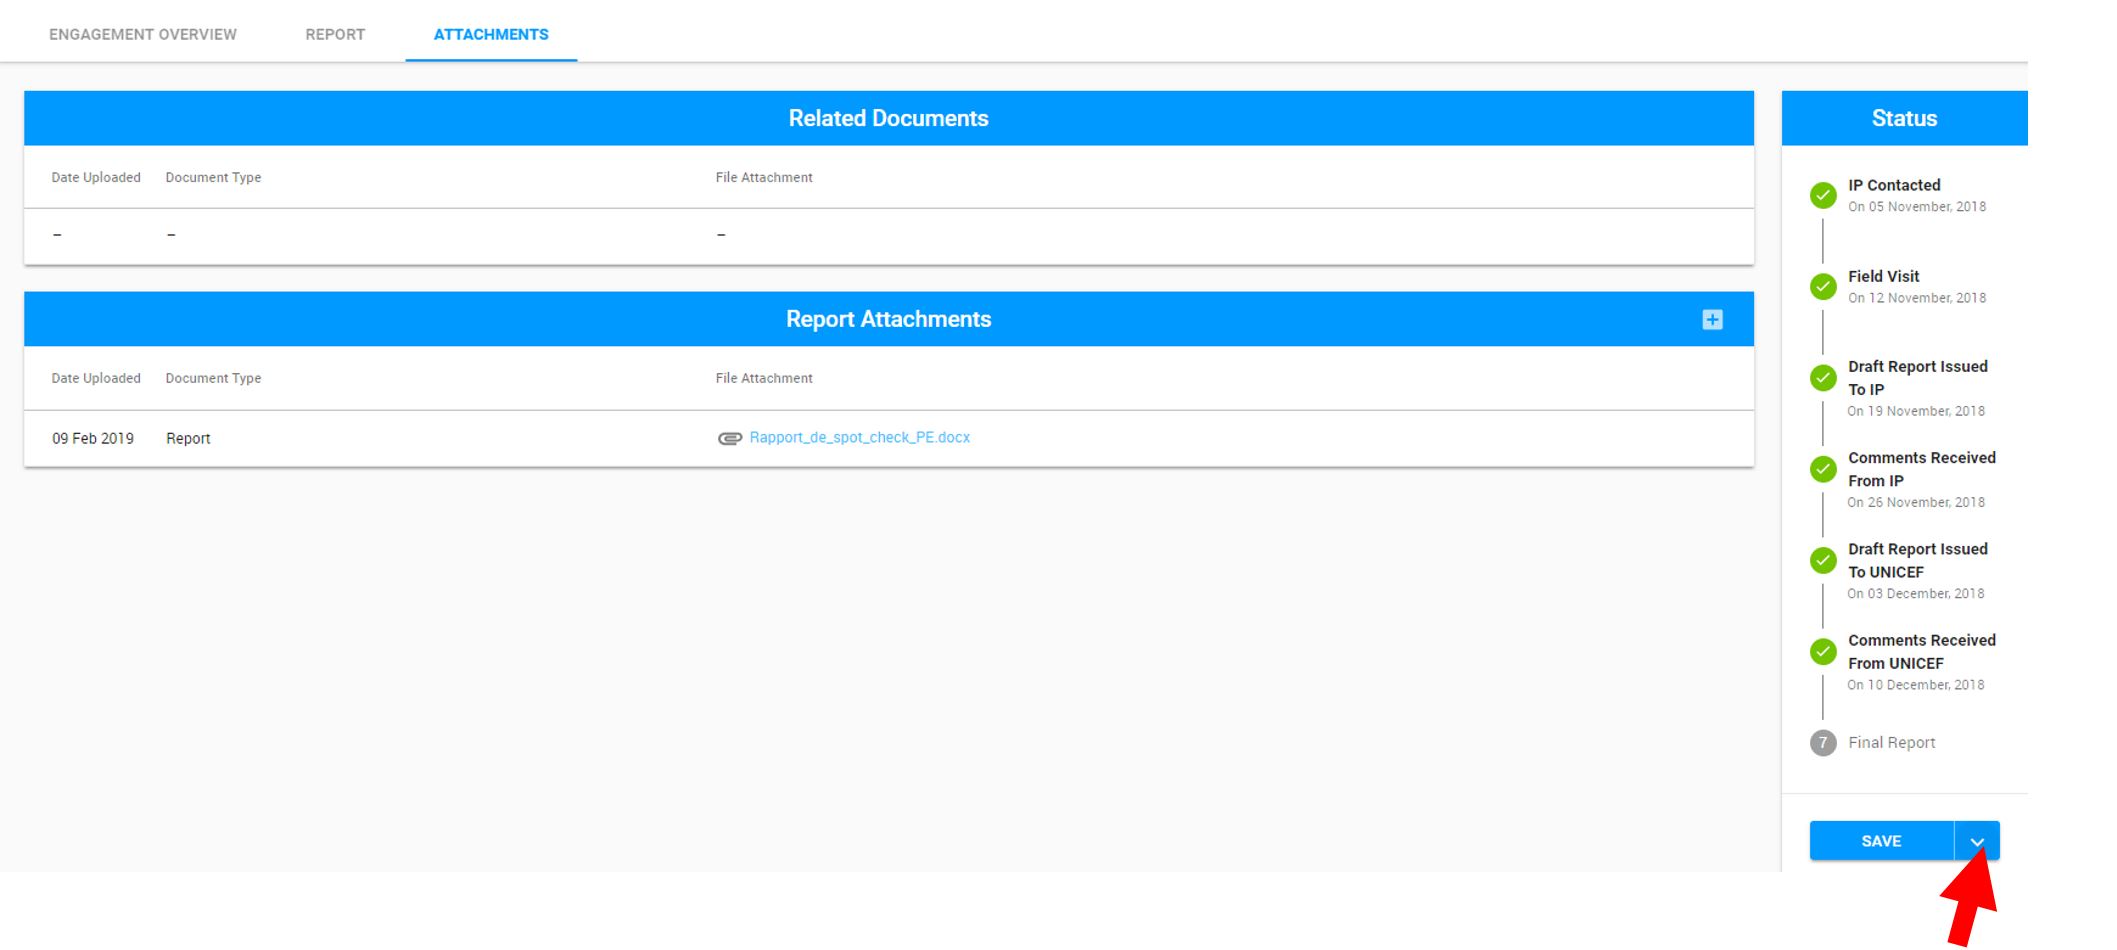Image resolution: width=2117 pixels, height=950 pixels.
Task: Click File Attachment column in Report Attachments
Action: tap(764, 378)
